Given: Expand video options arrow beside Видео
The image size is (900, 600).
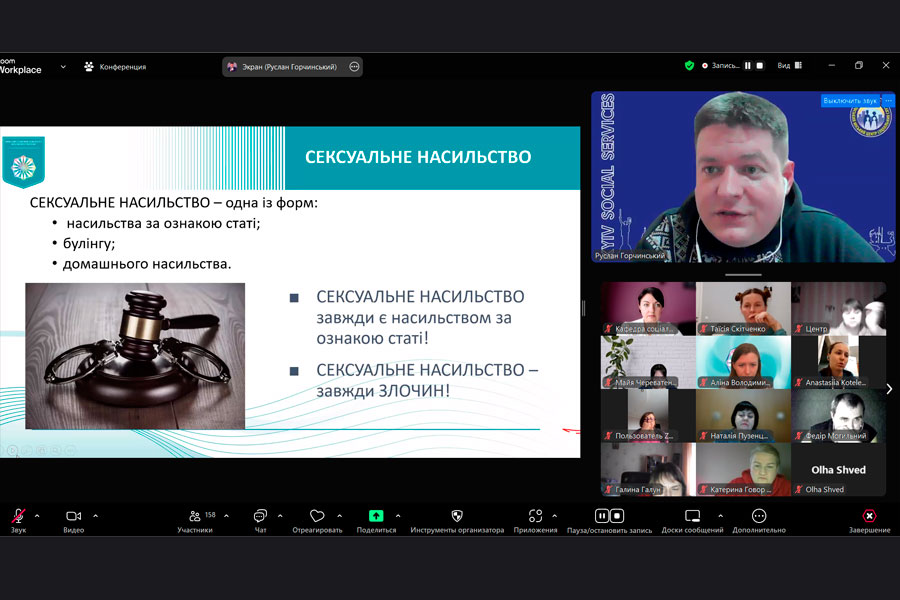Looking at the screenshot, I should click(95, 516).
